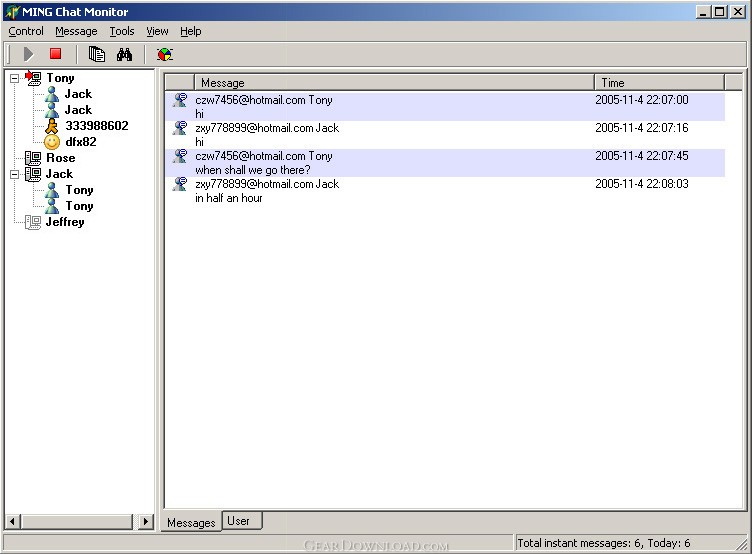752x554 pixels.
Task: Select the dfx82 contact
Action: tap(81, 142)
